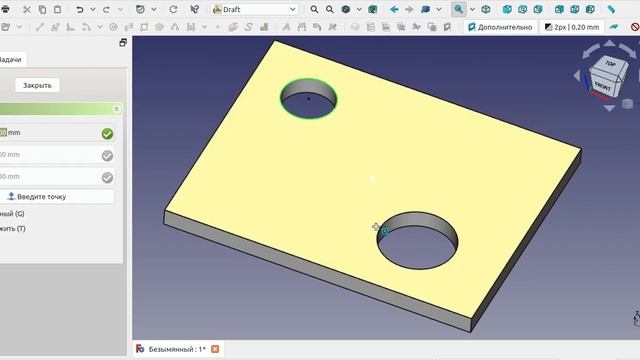Open the arc tools dropdown arrow
The width and height of the screenshot is (640, 360).
pyautogui.click(x=100, y=27)
